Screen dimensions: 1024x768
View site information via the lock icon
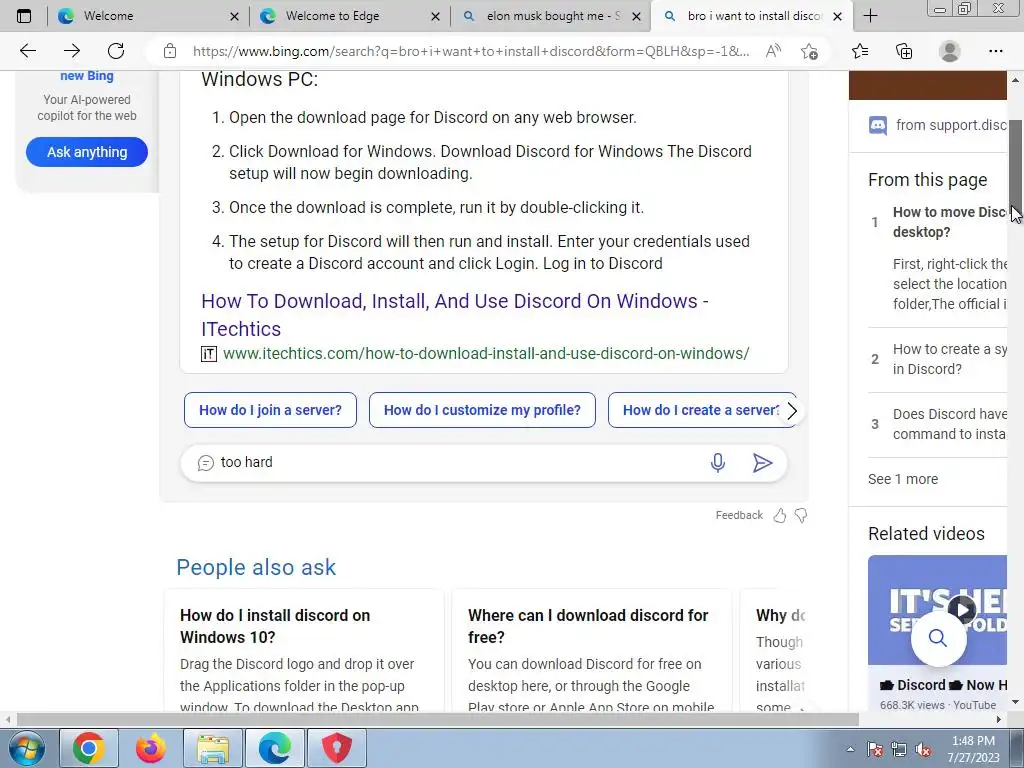[170, 51]
